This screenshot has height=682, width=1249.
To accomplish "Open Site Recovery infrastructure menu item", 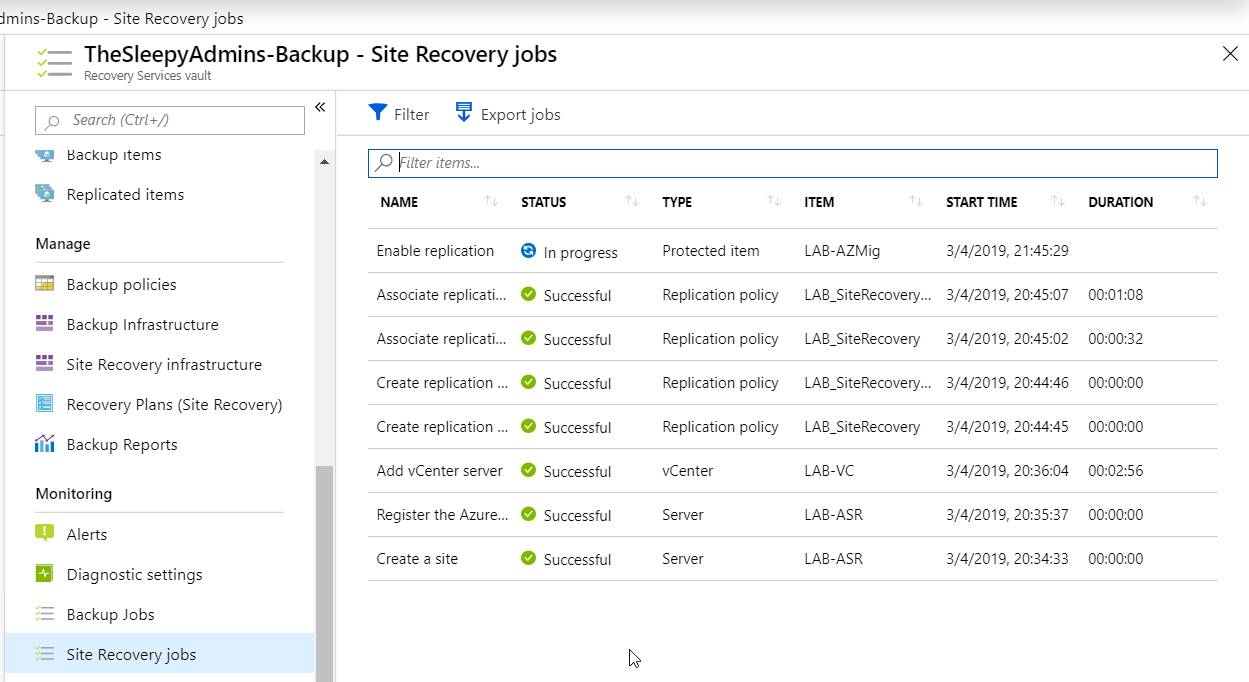I will click(164, 364).
